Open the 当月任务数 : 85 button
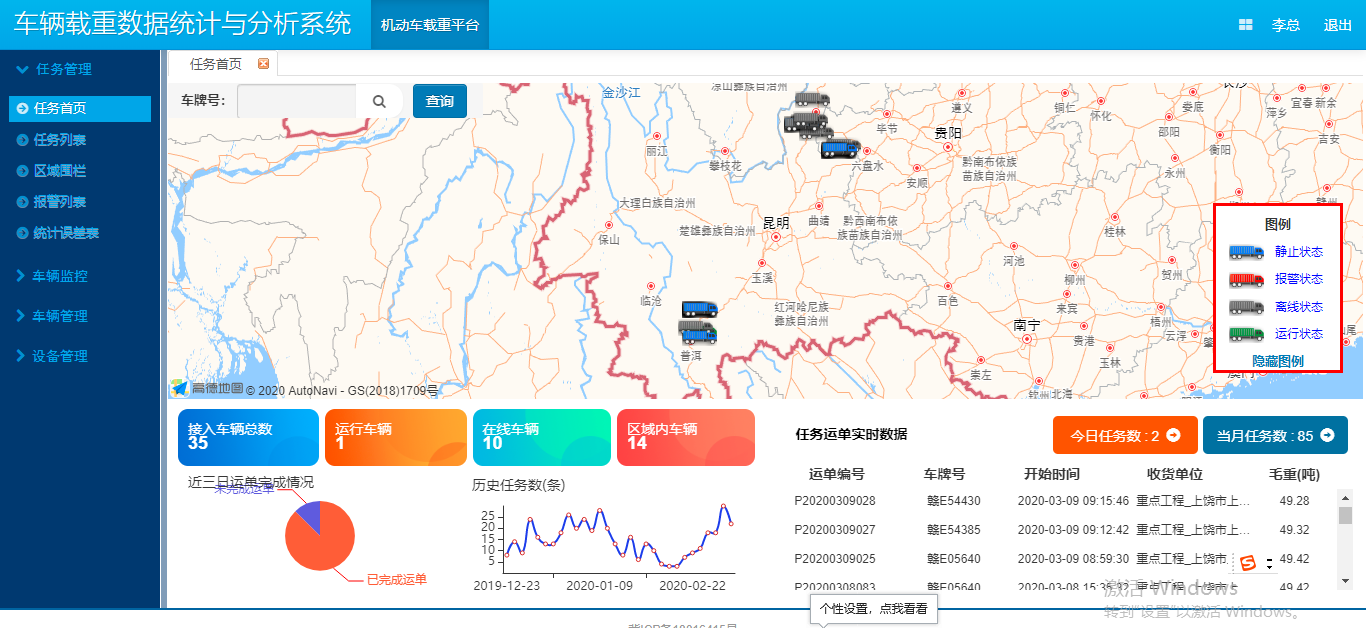Screen dimensions: 1366x628 point(1275,435)
